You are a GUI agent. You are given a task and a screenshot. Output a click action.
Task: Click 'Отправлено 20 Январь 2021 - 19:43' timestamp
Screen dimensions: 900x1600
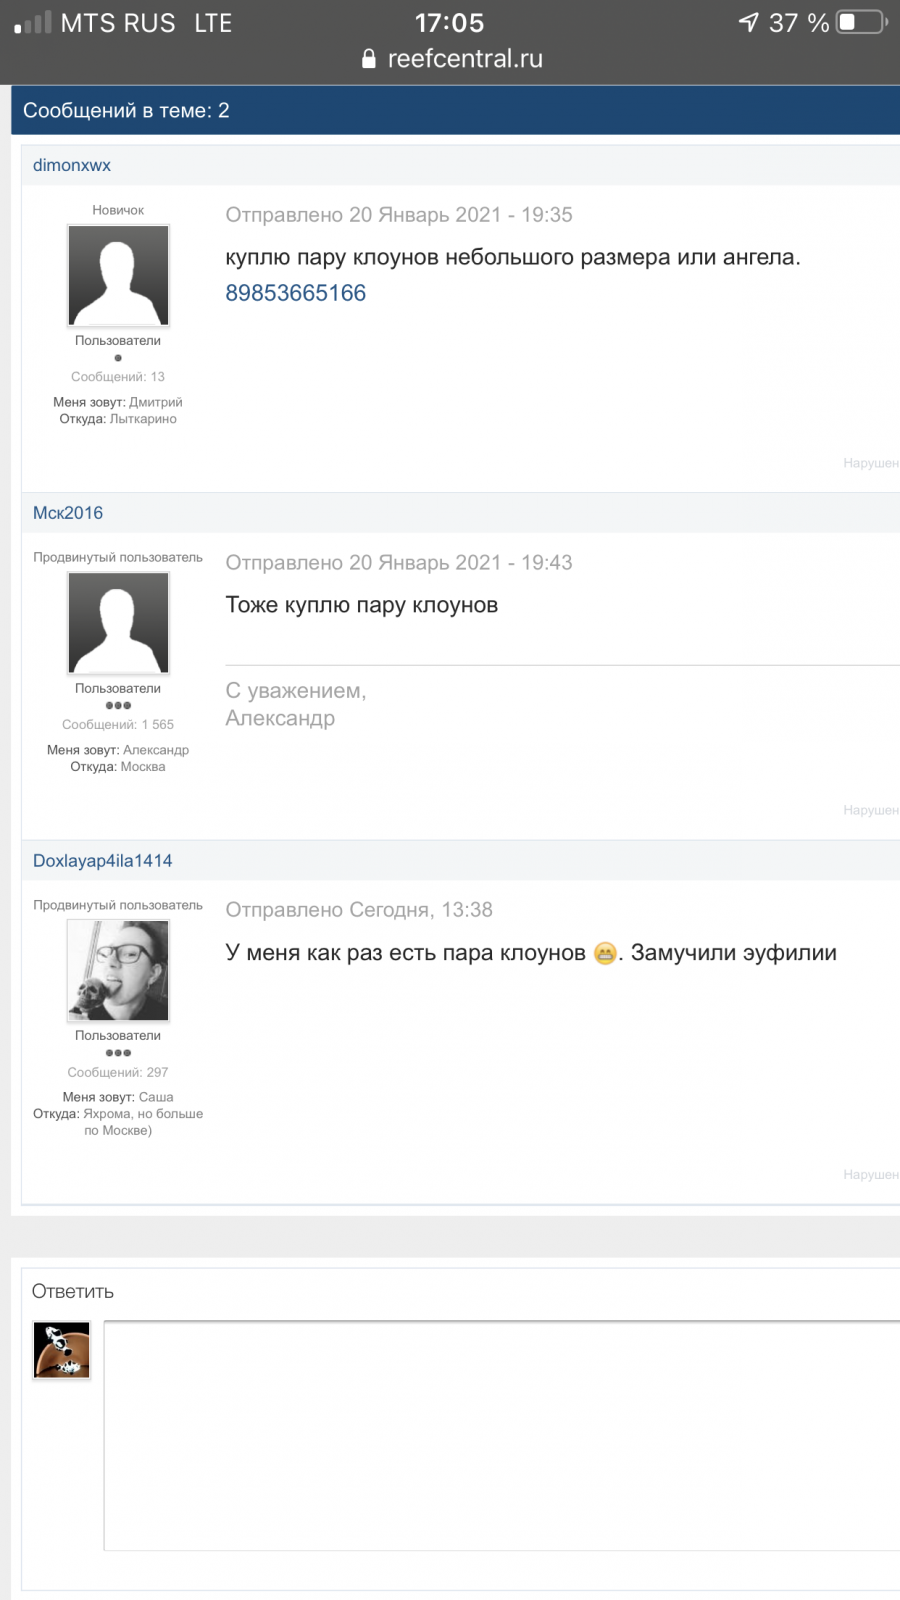(x=399, y=563)
